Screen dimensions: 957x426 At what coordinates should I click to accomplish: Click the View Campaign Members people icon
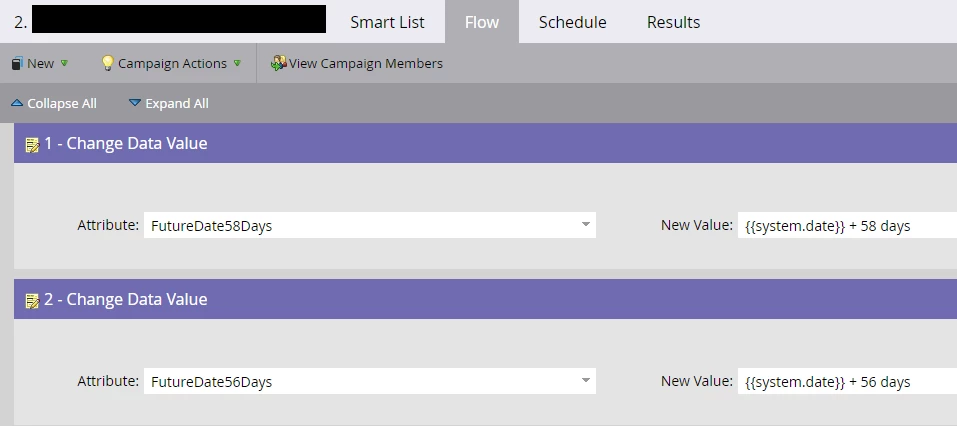point(279,63)
